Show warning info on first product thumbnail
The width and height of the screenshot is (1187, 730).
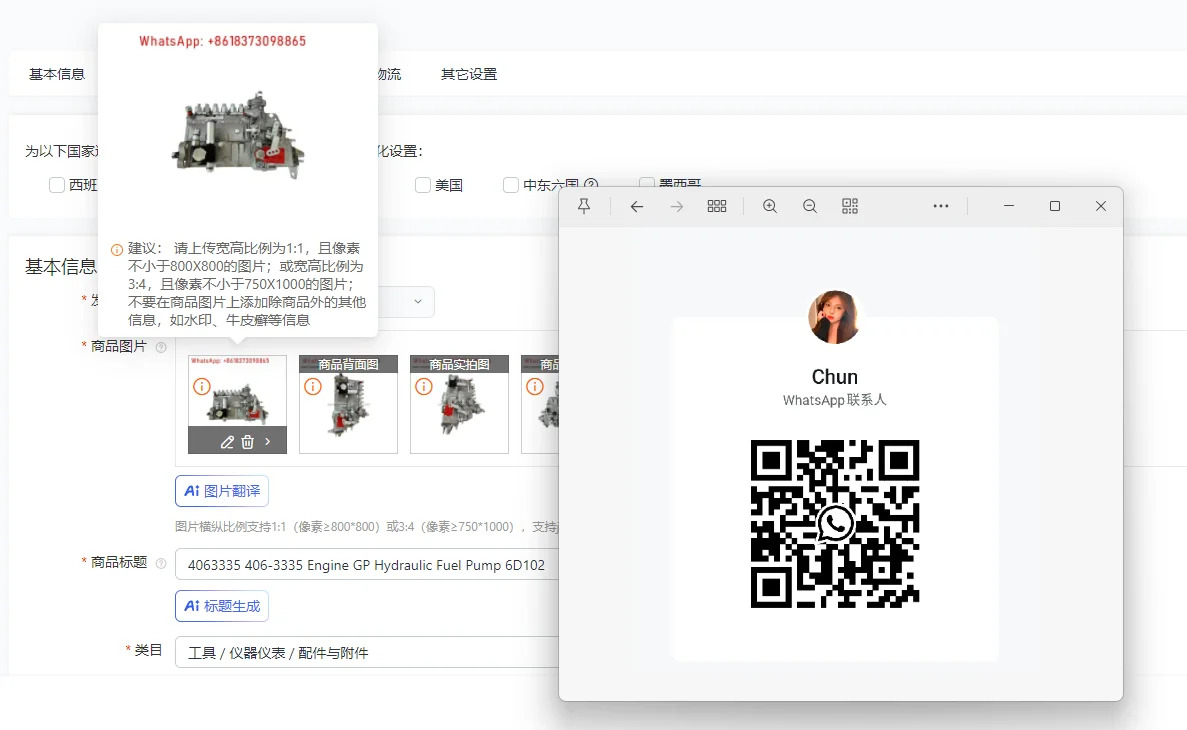(x=201, y=387)
